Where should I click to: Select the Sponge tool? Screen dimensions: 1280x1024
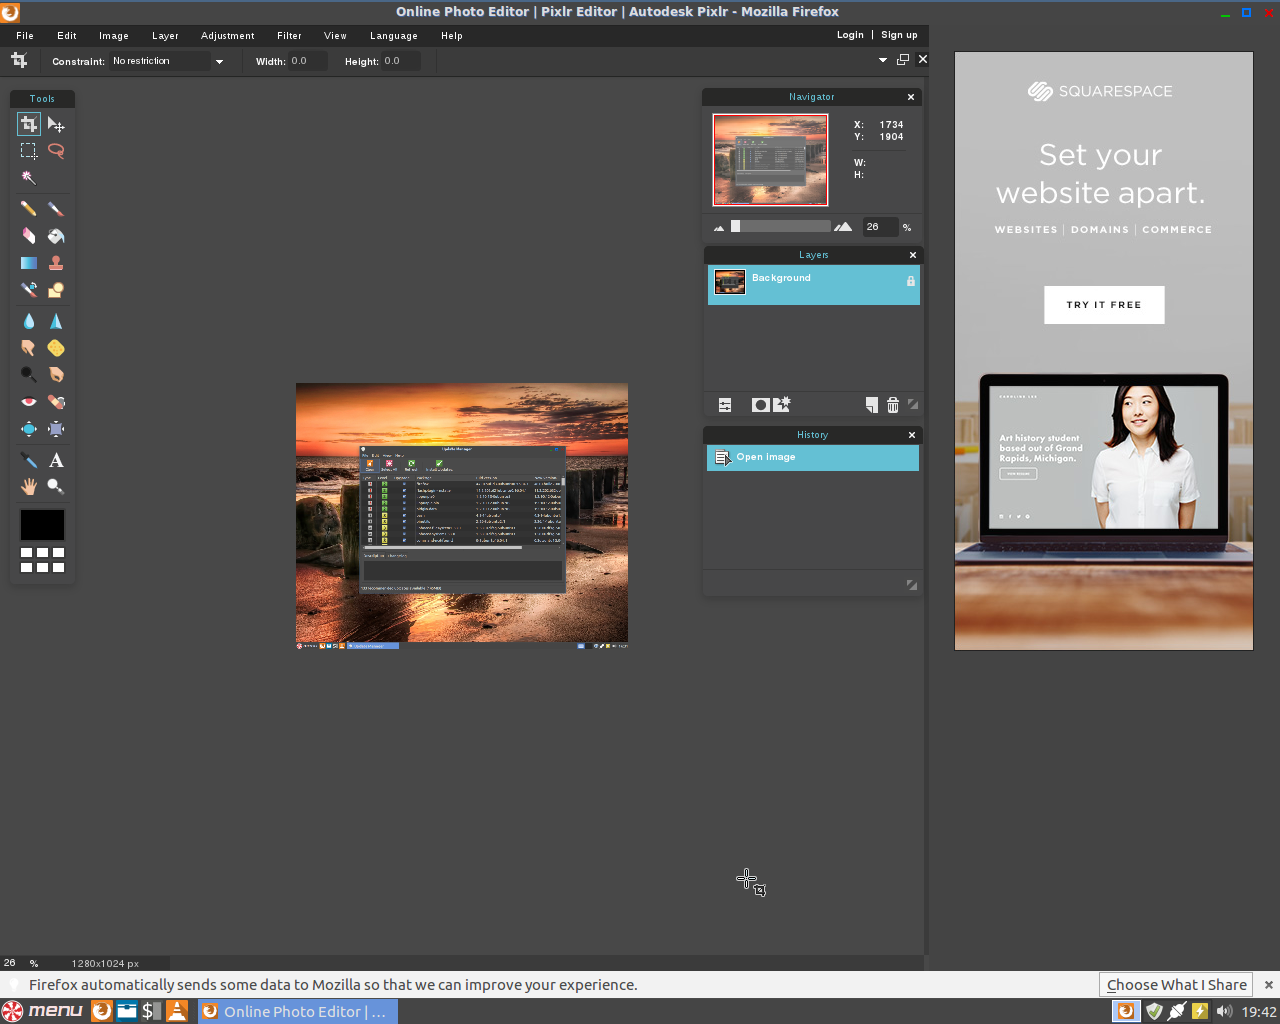pos(56,348)
